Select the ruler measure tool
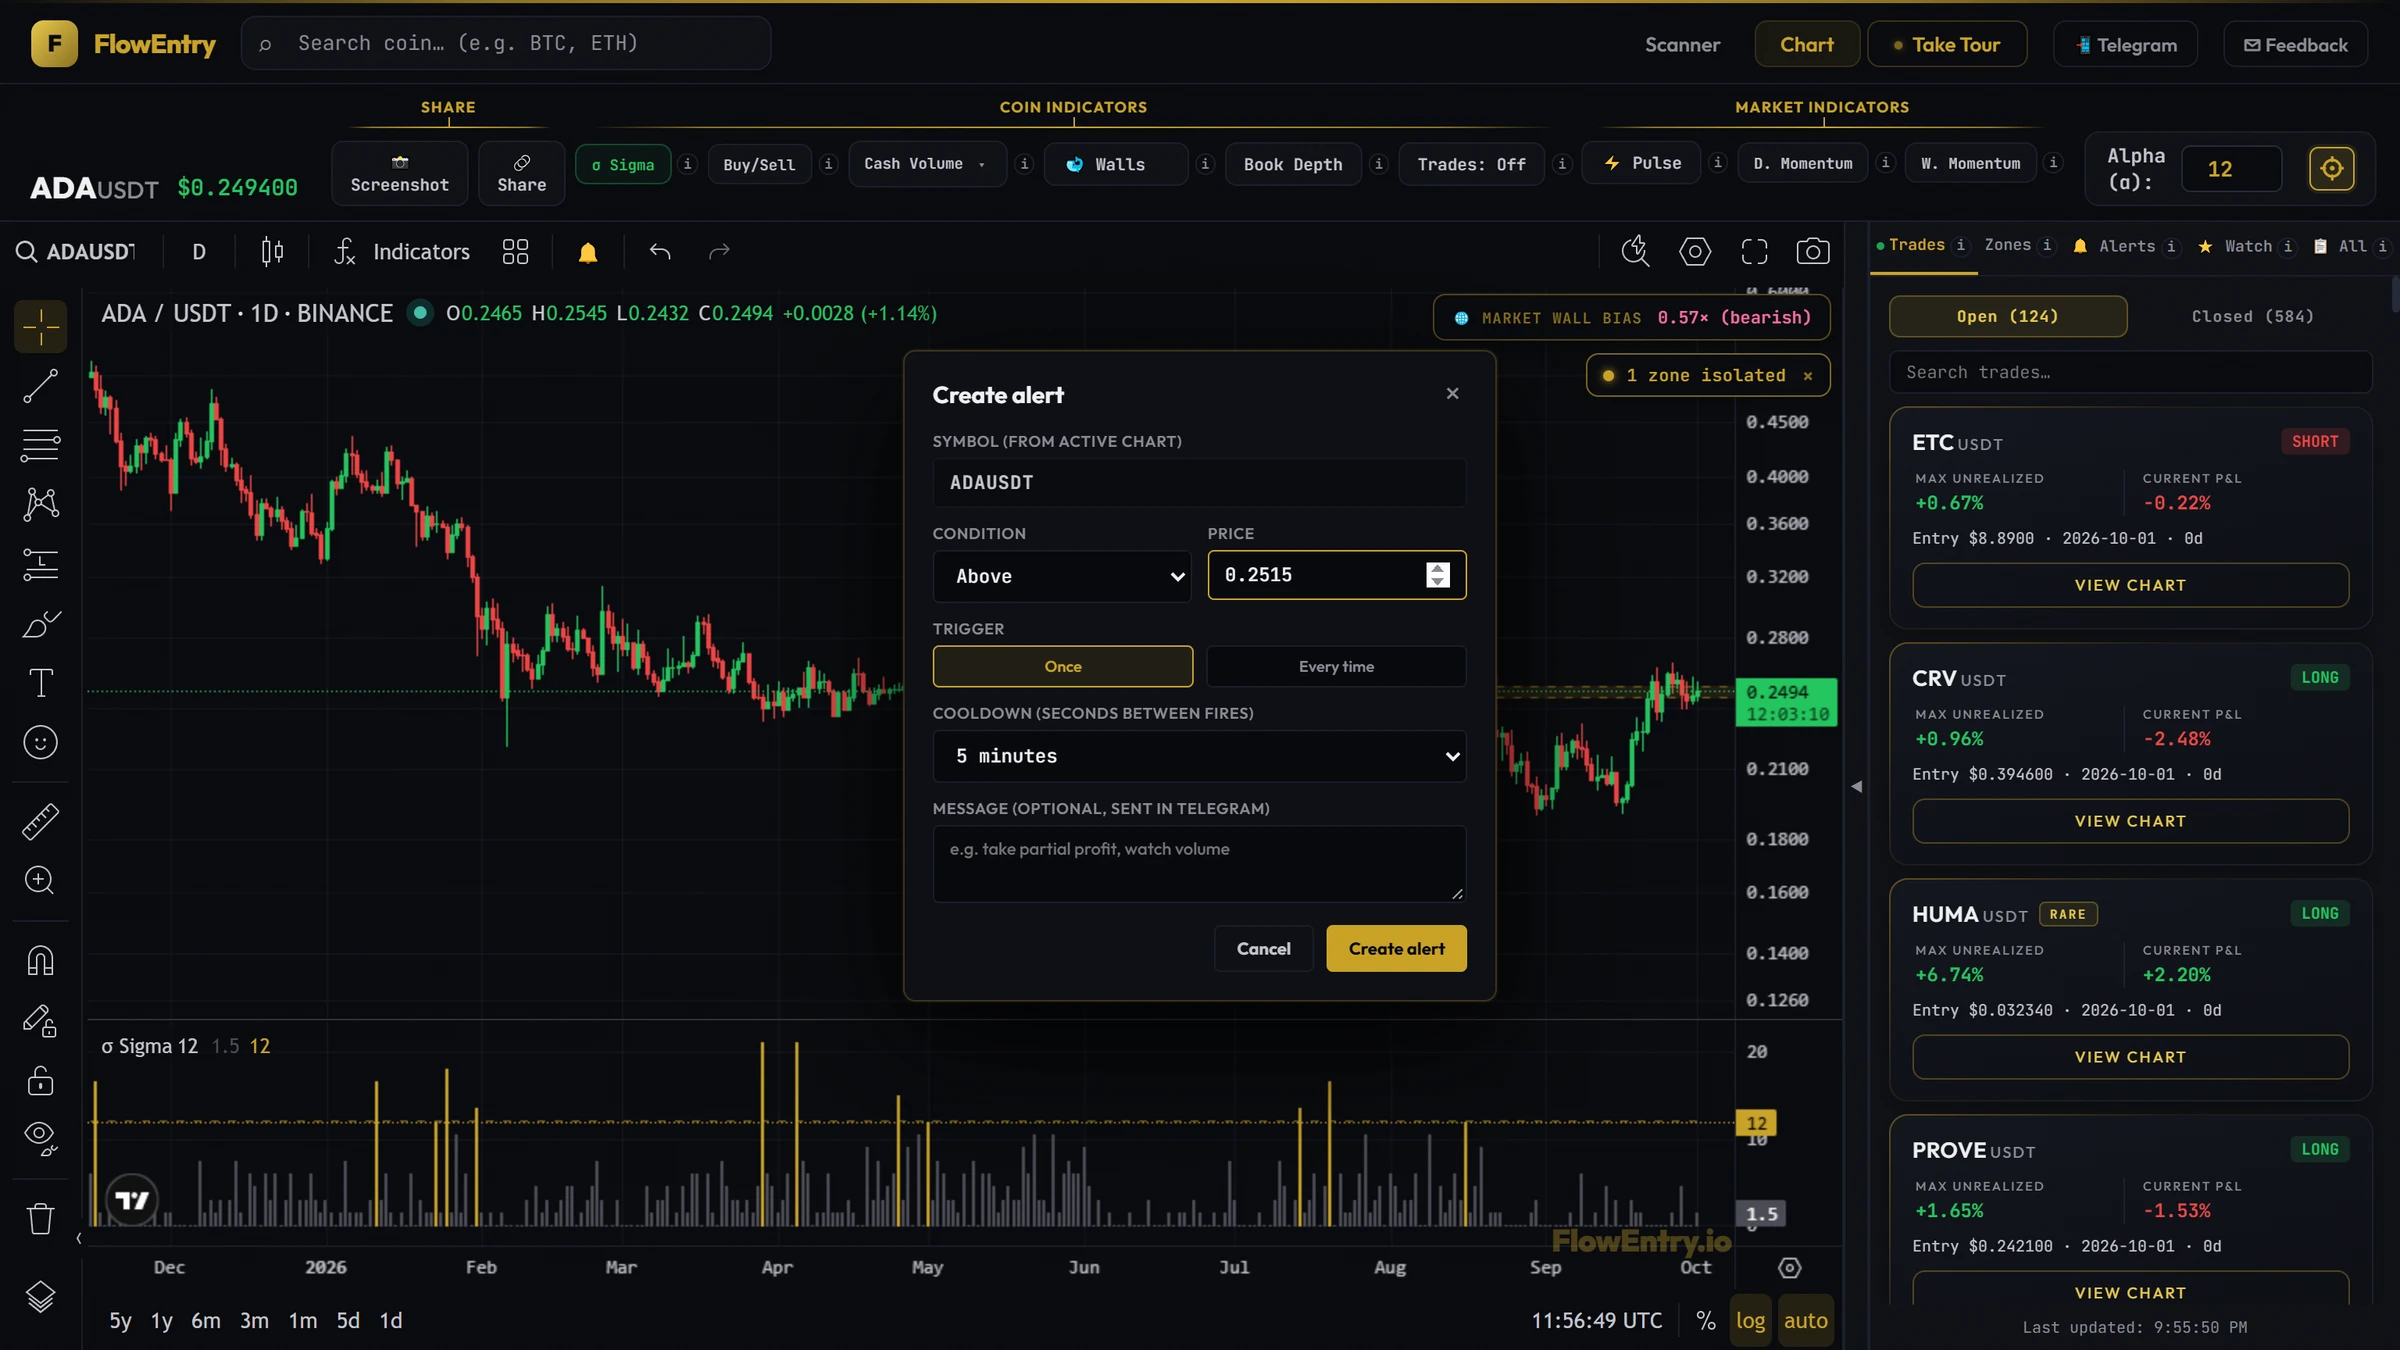This screenshot has width=2400, height=1350. click(x=41, y=822)
